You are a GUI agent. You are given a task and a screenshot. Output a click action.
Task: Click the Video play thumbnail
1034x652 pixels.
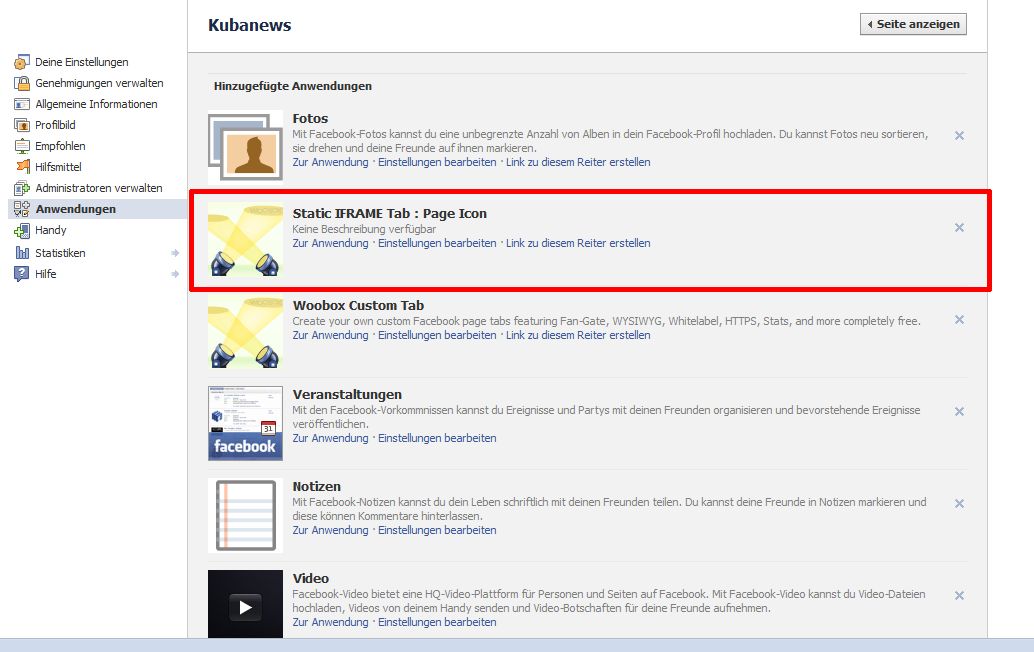pos(245,604)
